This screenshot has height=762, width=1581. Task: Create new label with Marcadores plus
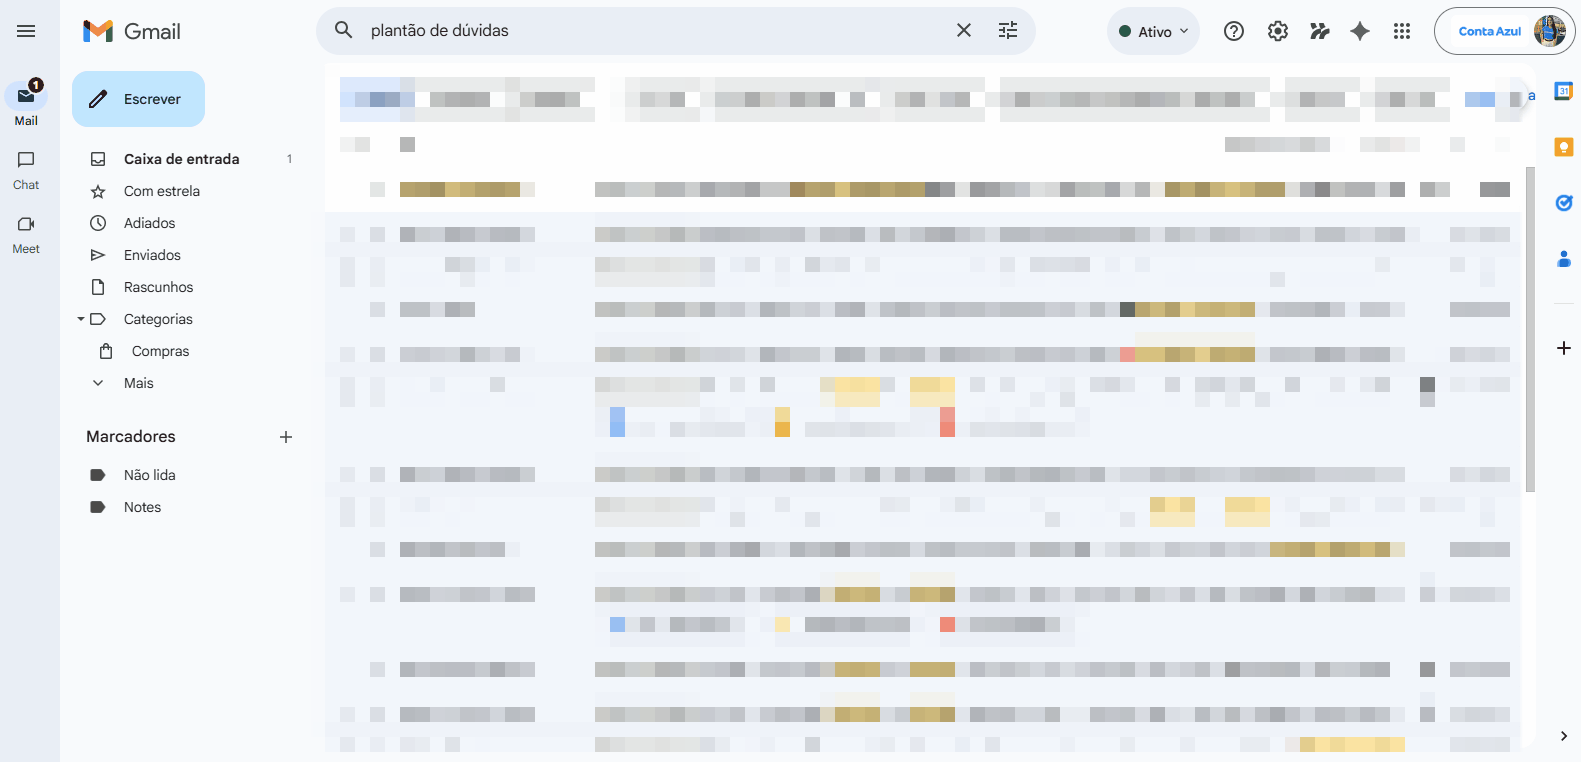pos(286,437)
